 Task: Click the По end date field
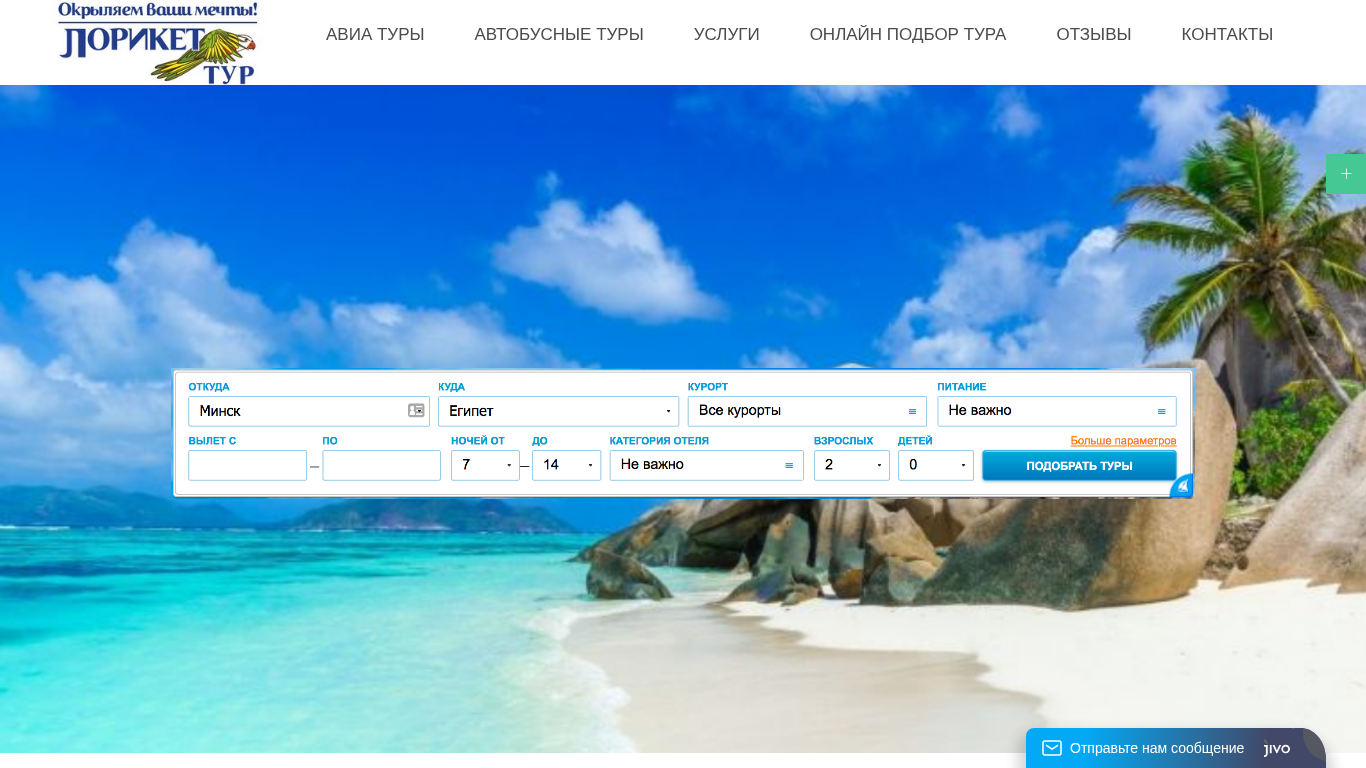pos(381,465)
